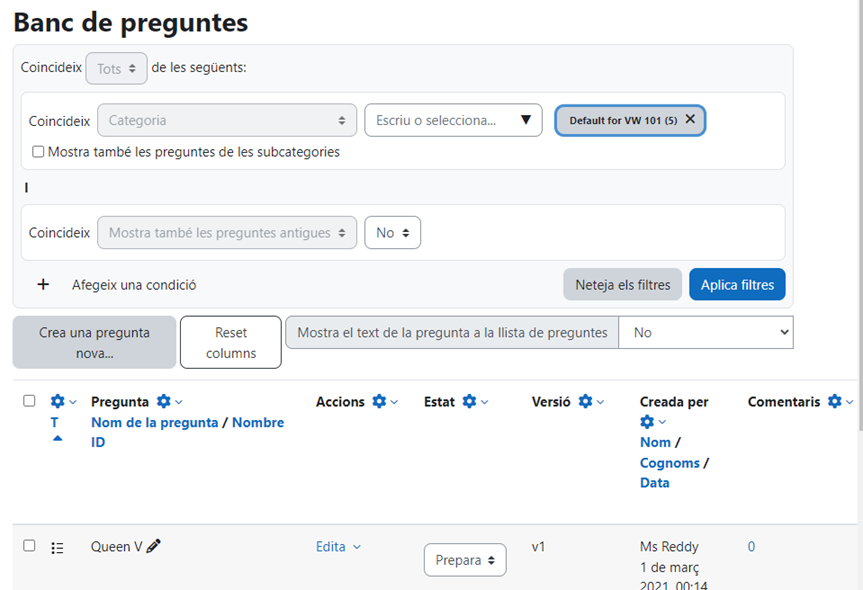
Task: Open gear settings for Accions column
Action: (379, 402)
